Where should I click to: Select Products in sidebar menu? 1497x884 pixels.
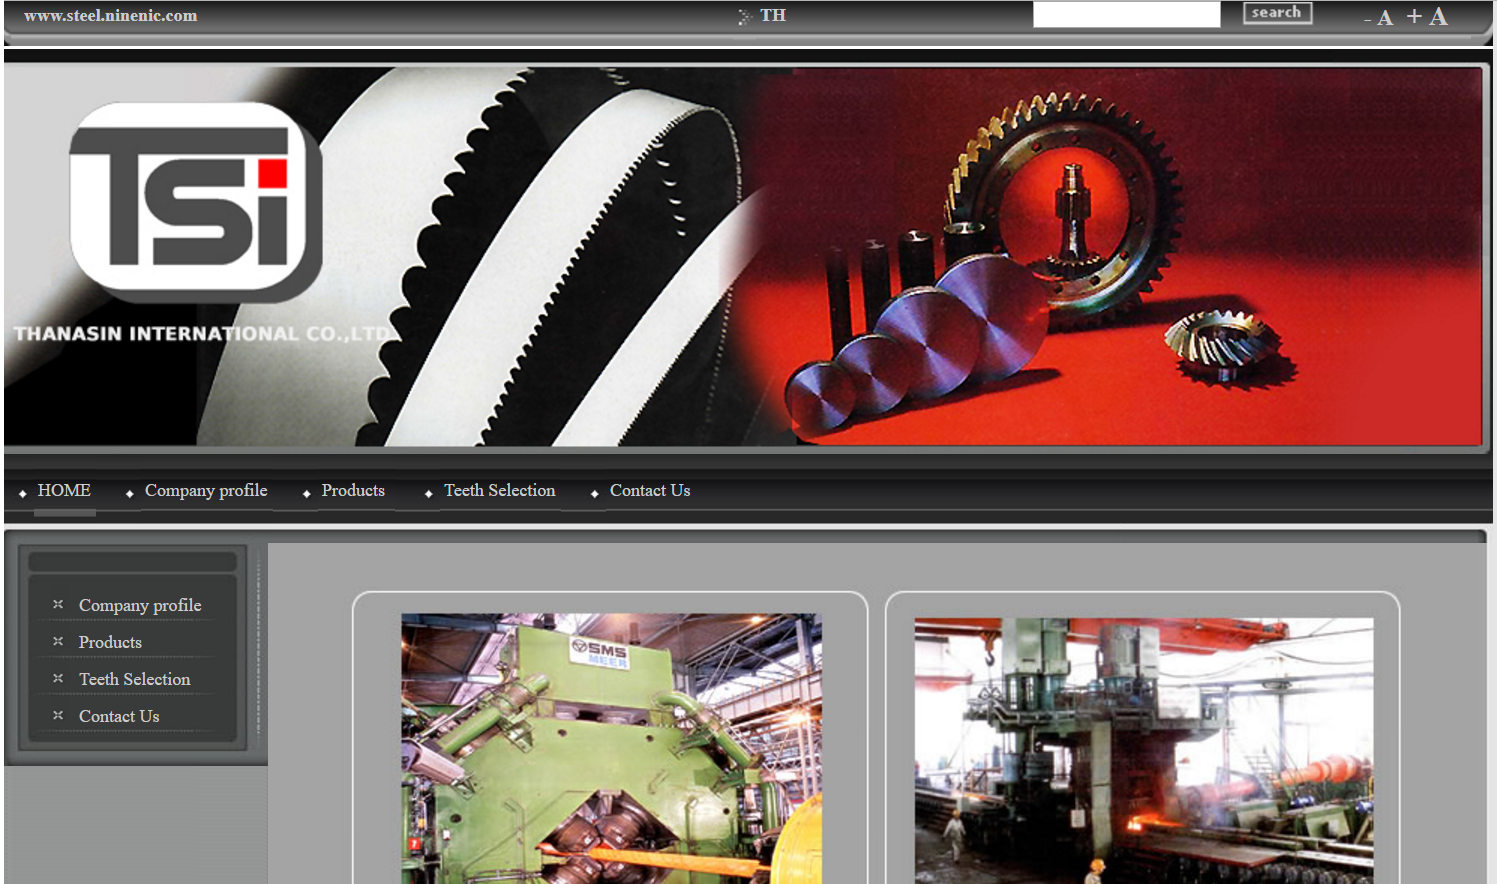110,642
